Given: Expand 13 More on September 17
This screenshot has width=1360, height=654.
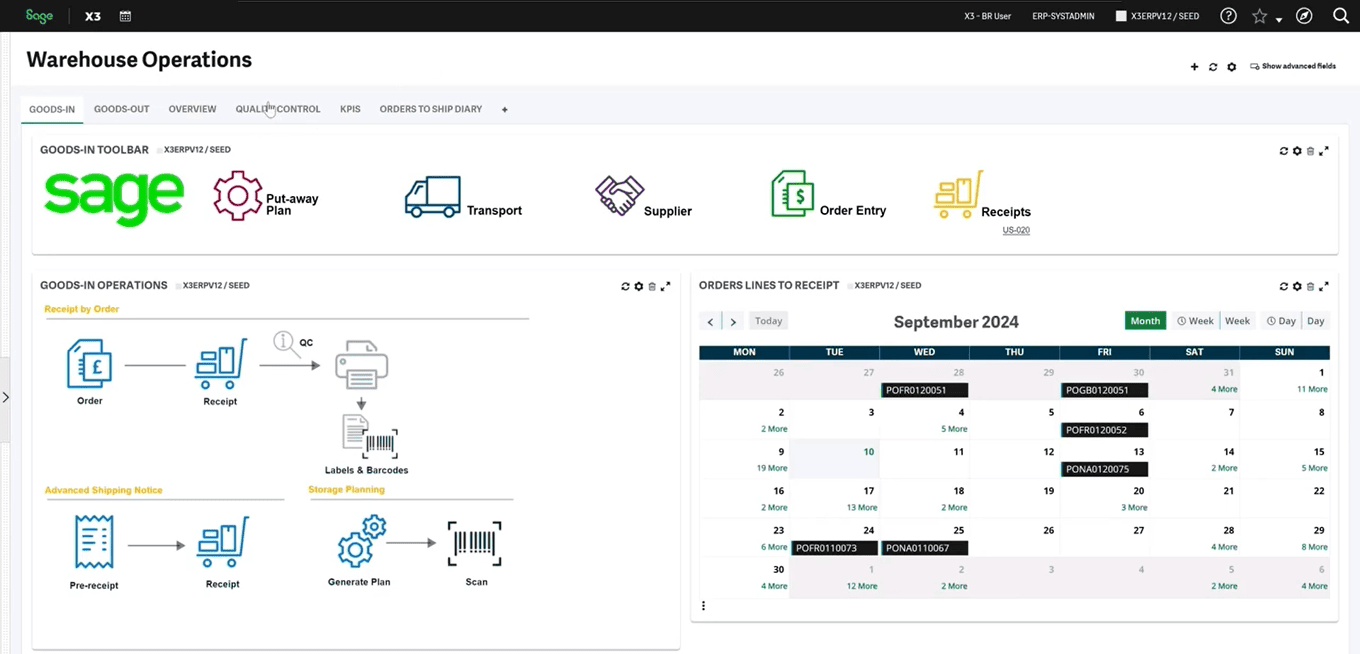Looking at the screenshot, I should coord(862,507).
